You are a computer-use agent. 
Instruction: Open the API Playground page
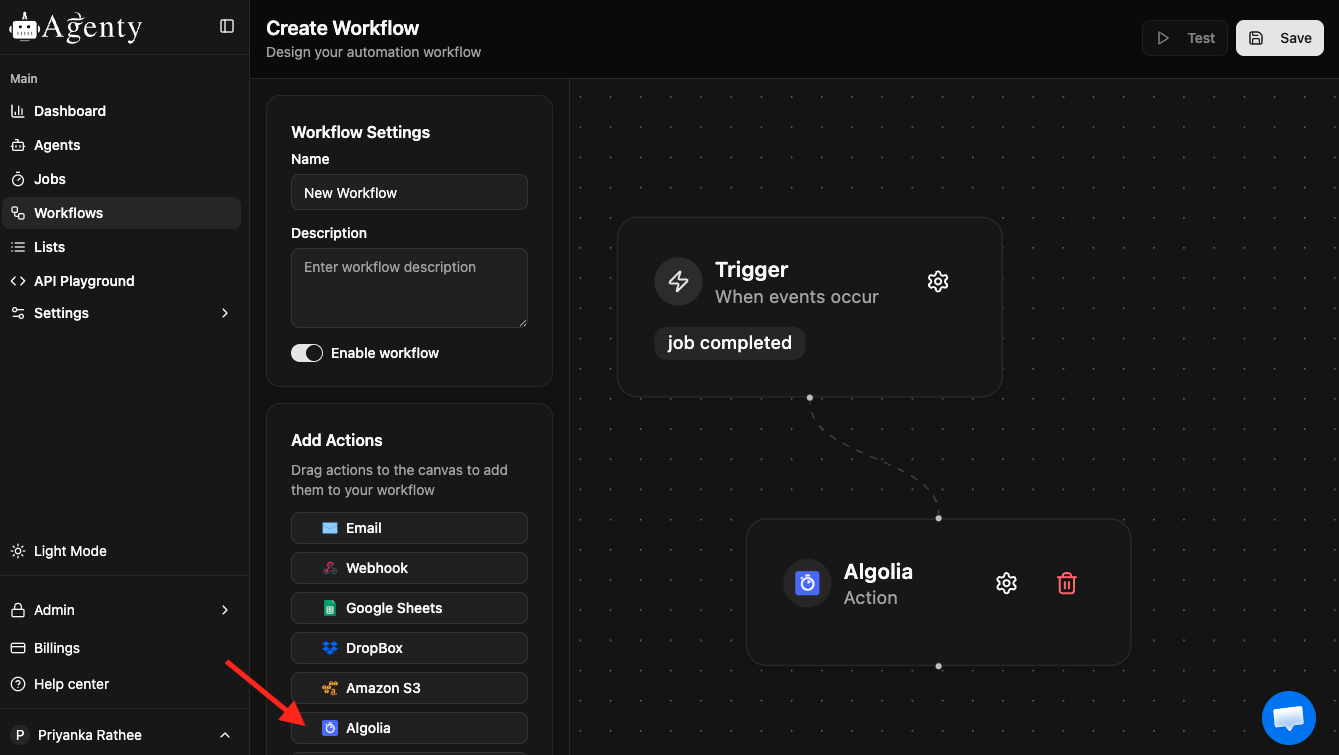[84, 281]
